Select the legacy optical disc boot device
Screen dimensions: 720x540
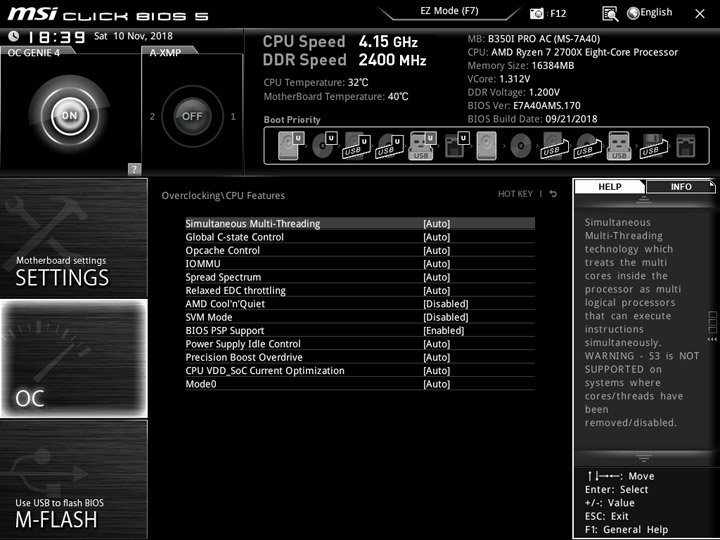pos(521,146)
